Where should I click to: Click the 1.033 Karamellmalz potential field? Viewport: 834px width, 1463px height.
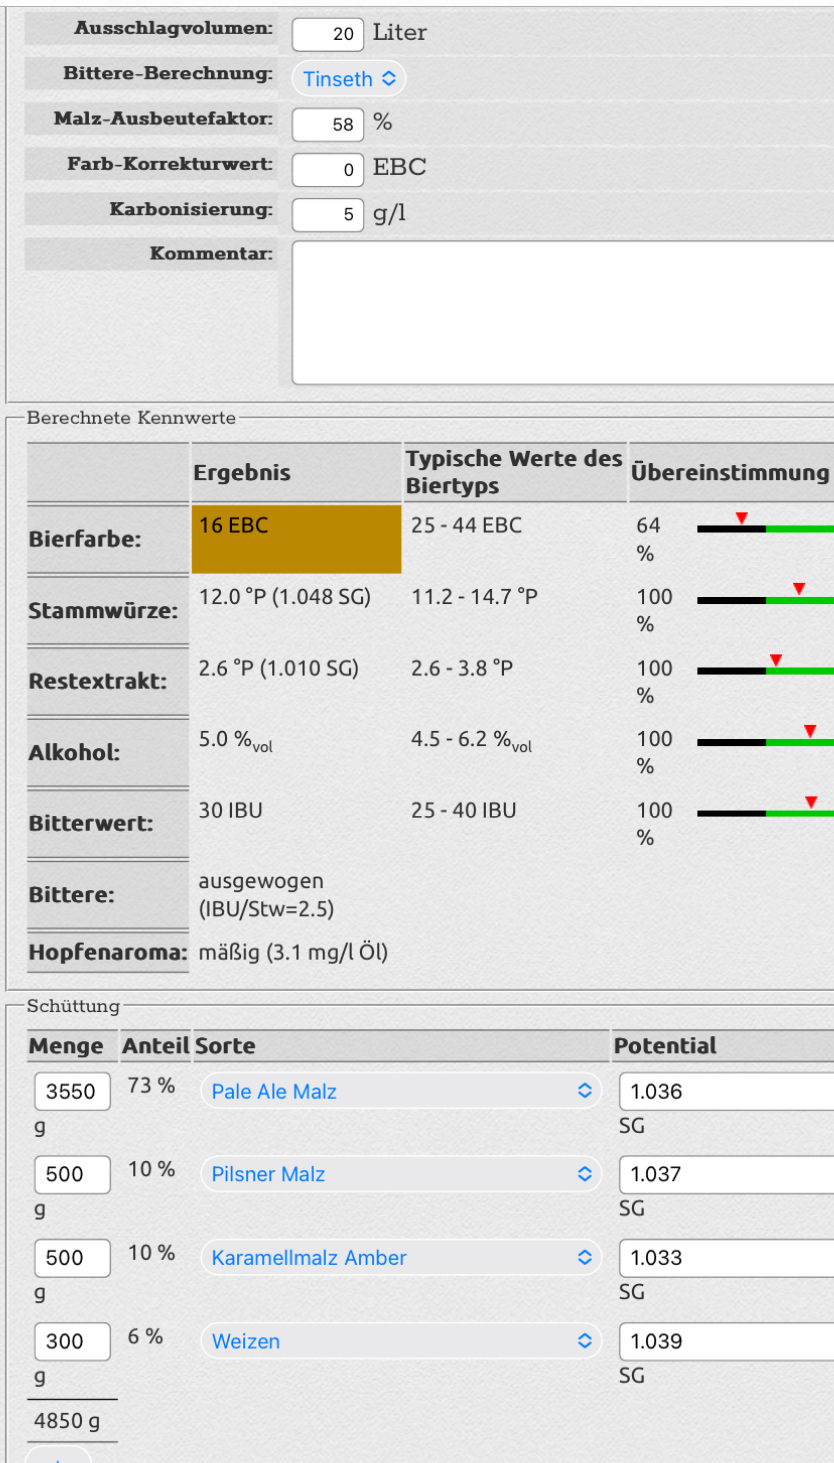pyautogui.click(x=725, y=1258)
